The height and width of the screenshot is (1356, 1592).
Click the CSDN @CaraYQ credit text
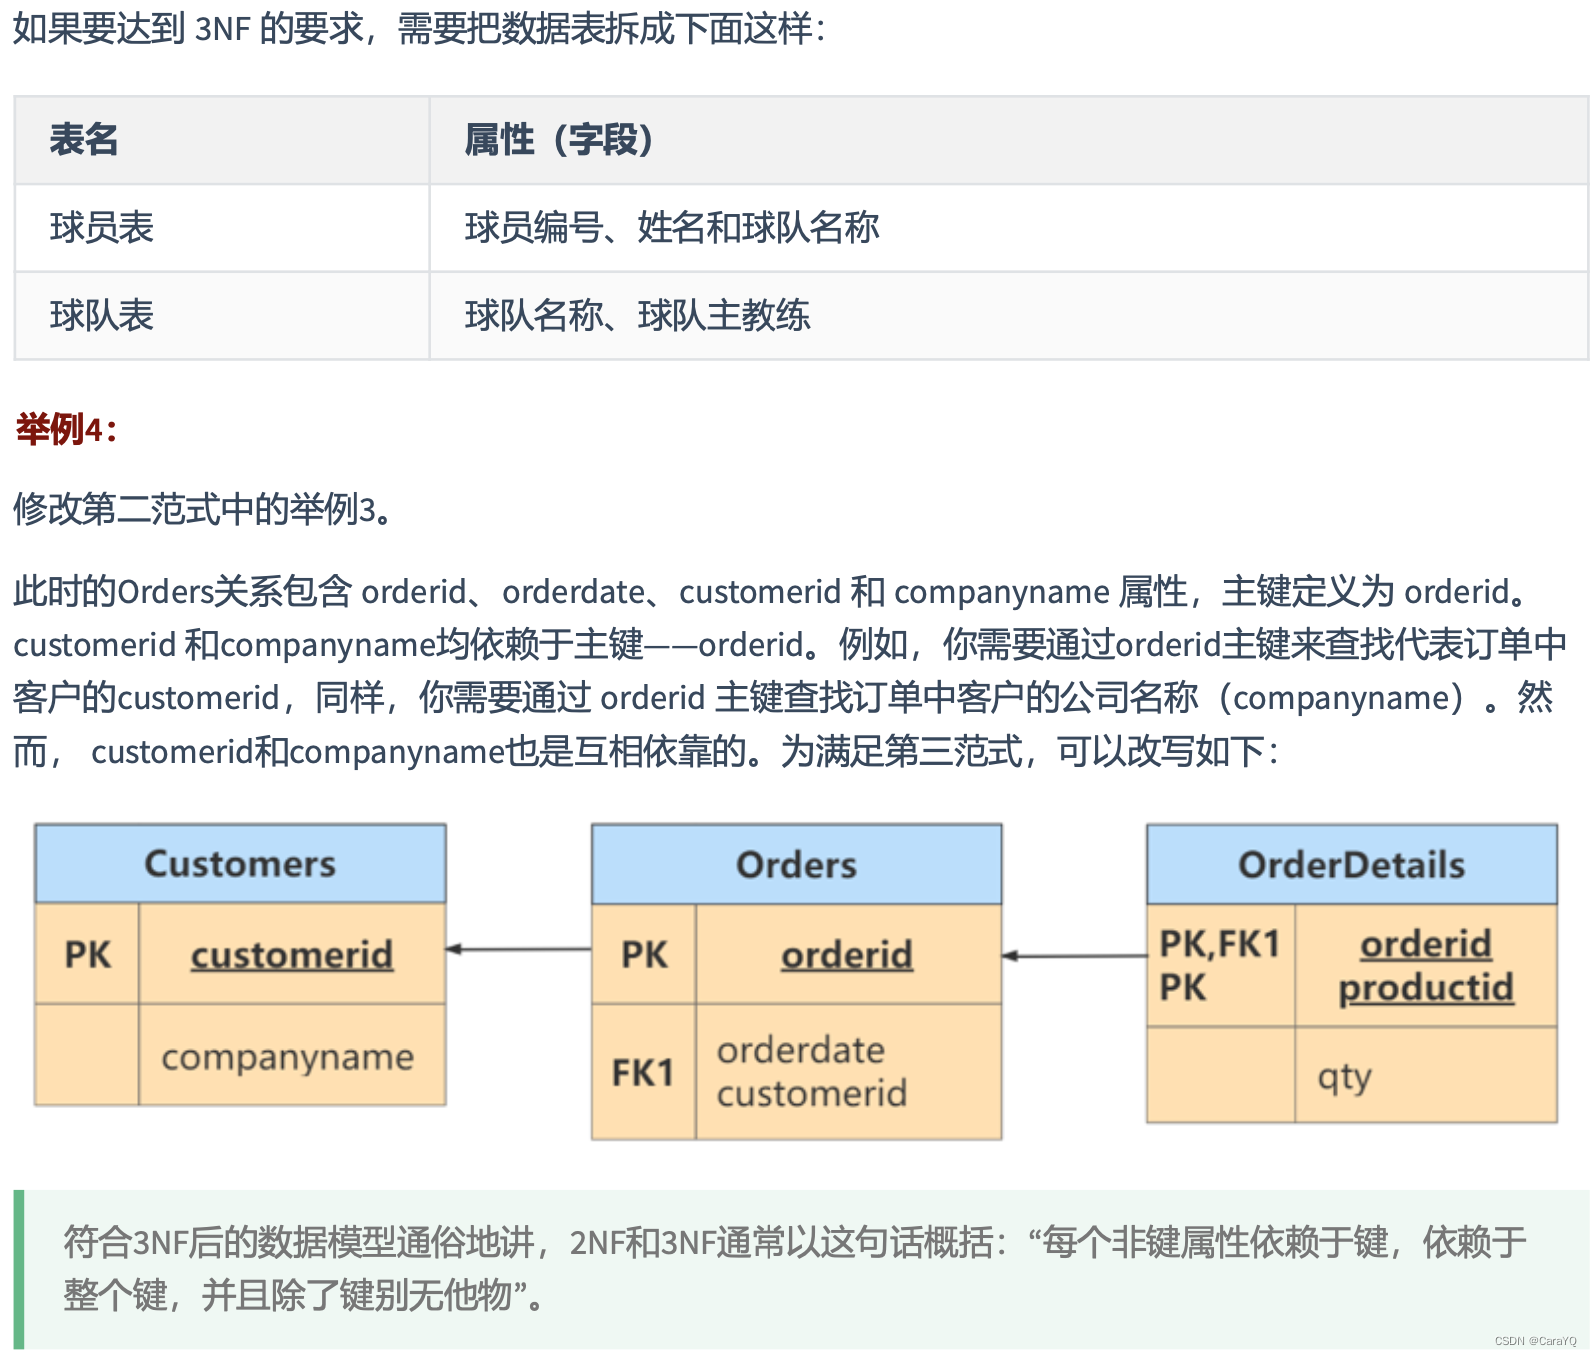pos(1535,1341)
